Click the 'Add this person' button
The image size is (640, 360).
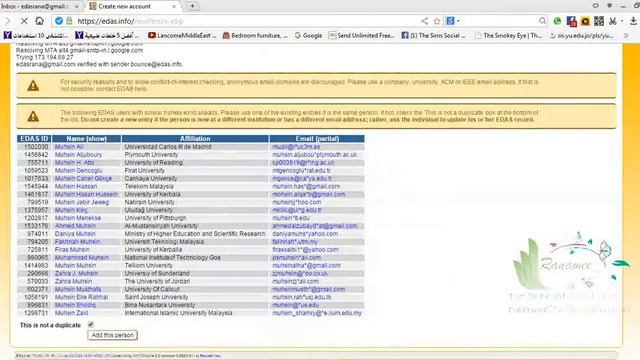pyautogui.click(x=113, y=335)
